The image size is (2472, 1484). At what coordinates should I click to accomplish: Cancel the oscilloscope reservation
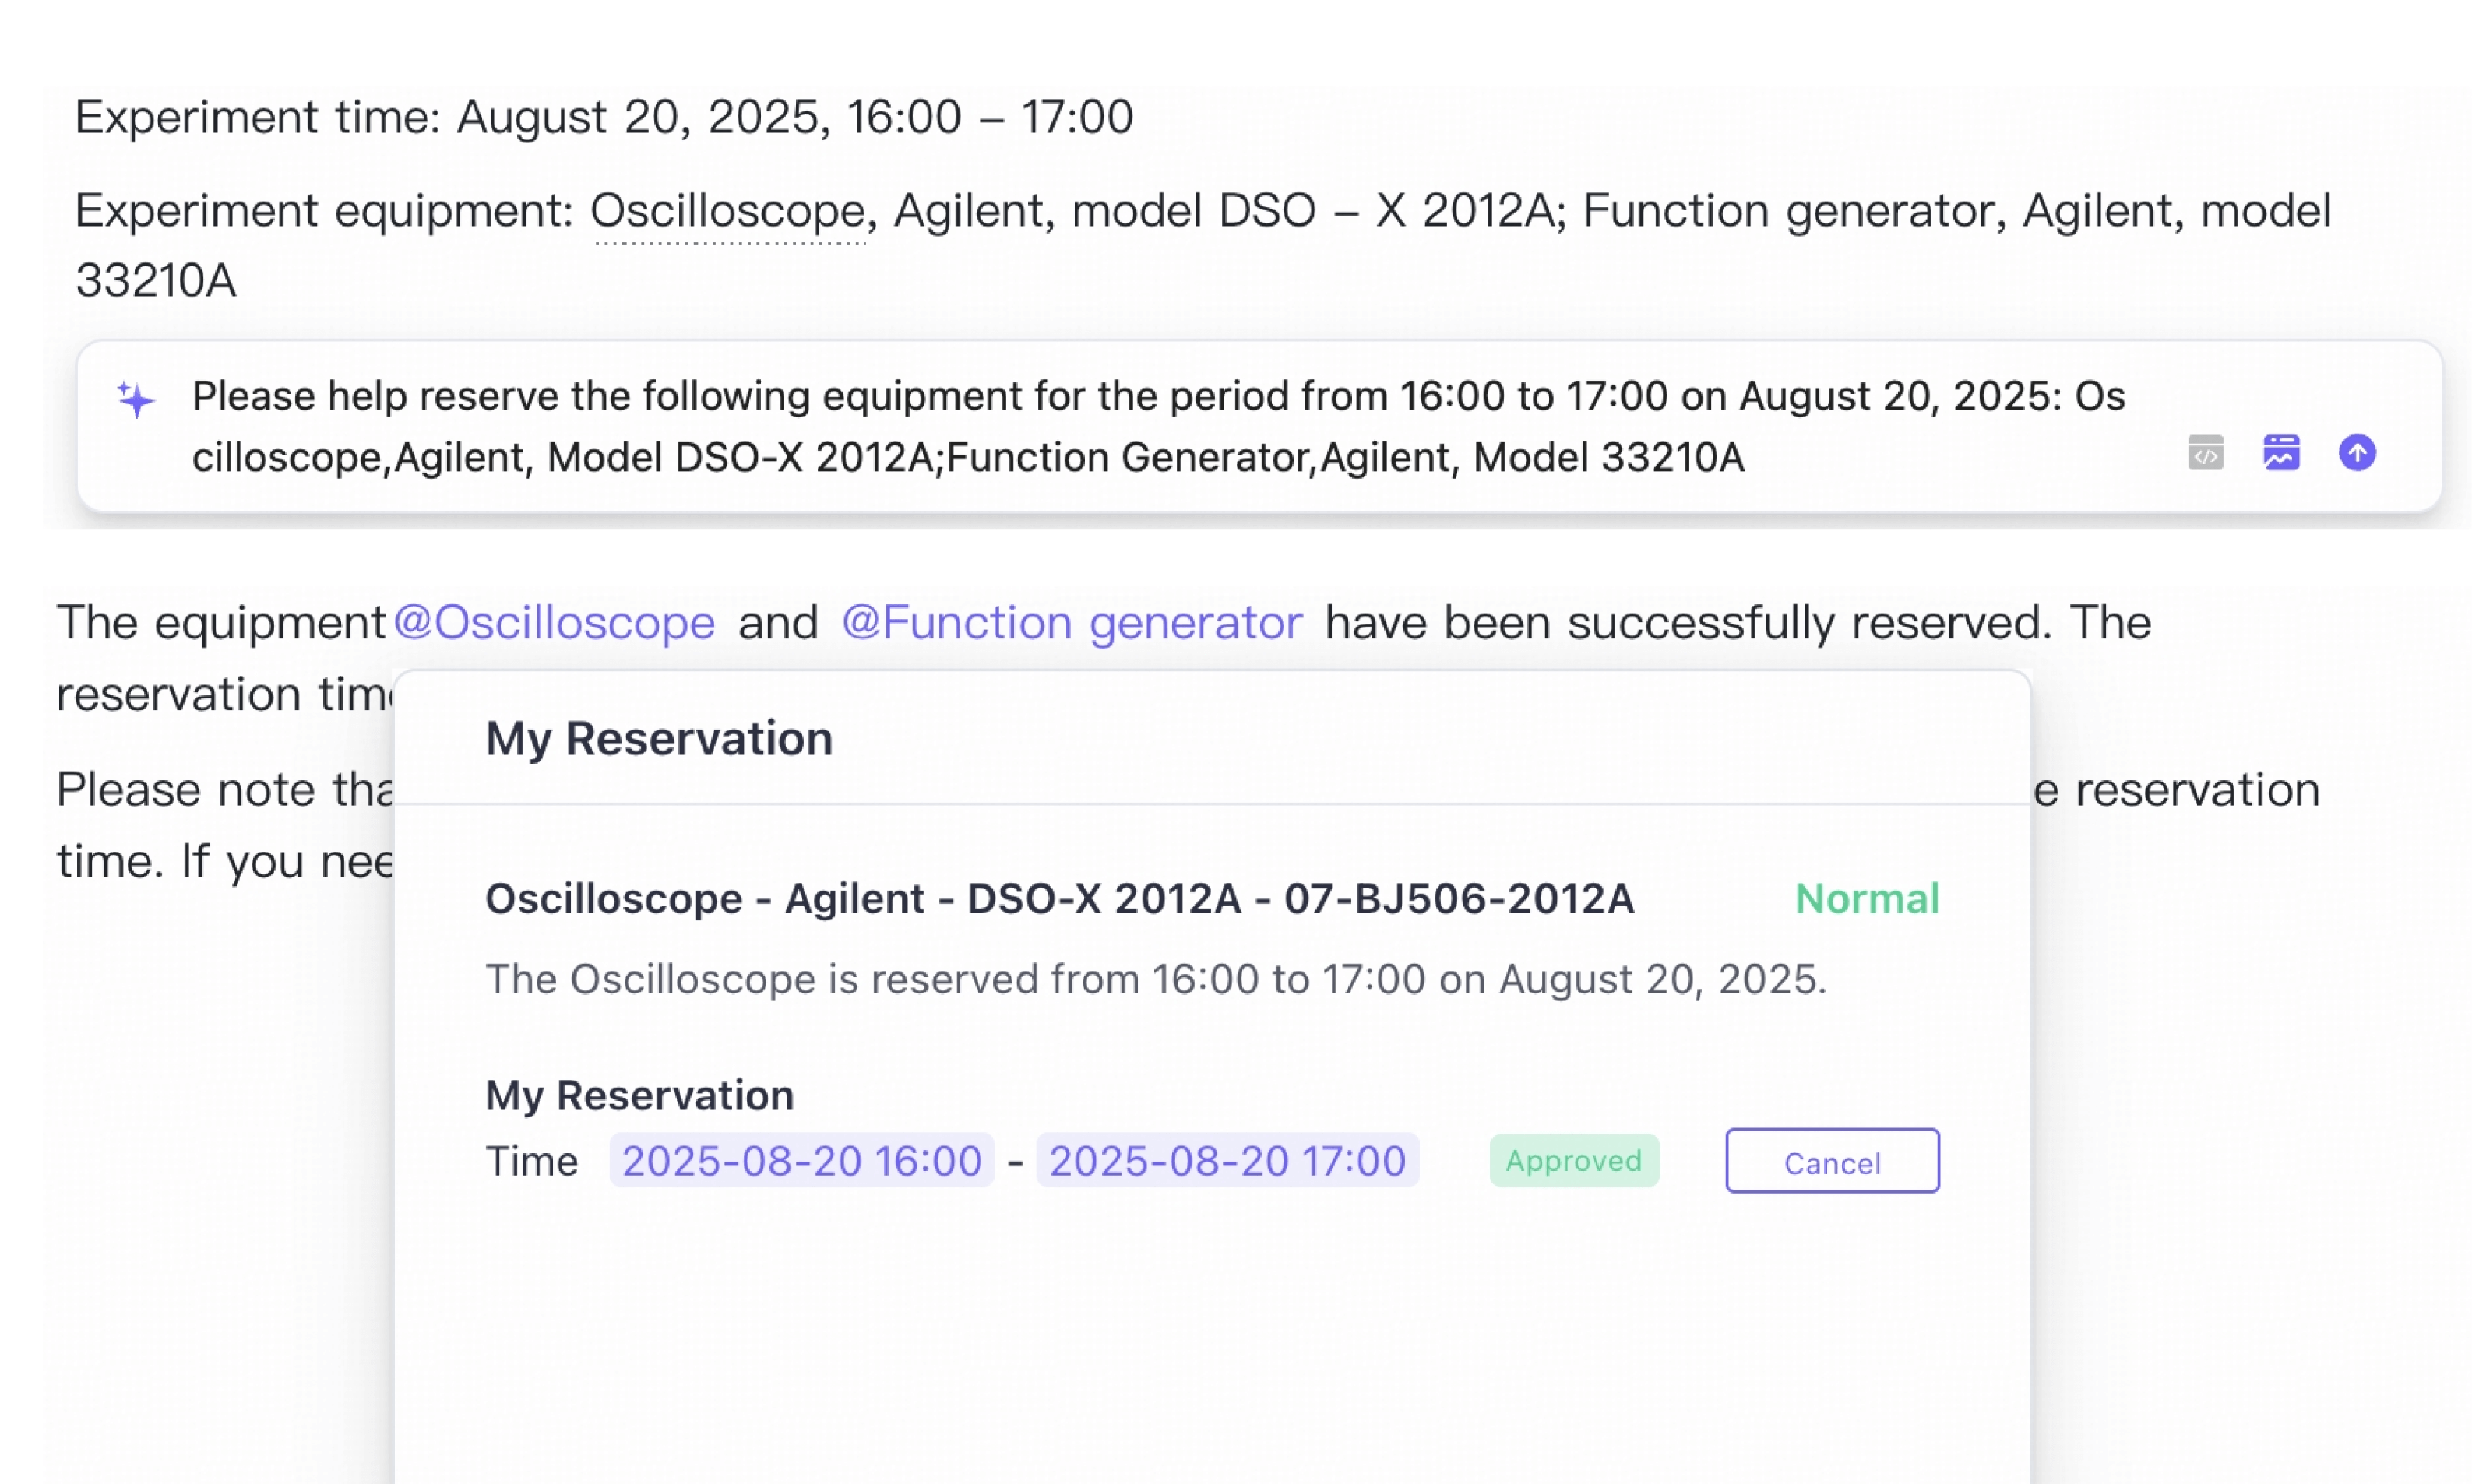(x=1832, y=1161)
